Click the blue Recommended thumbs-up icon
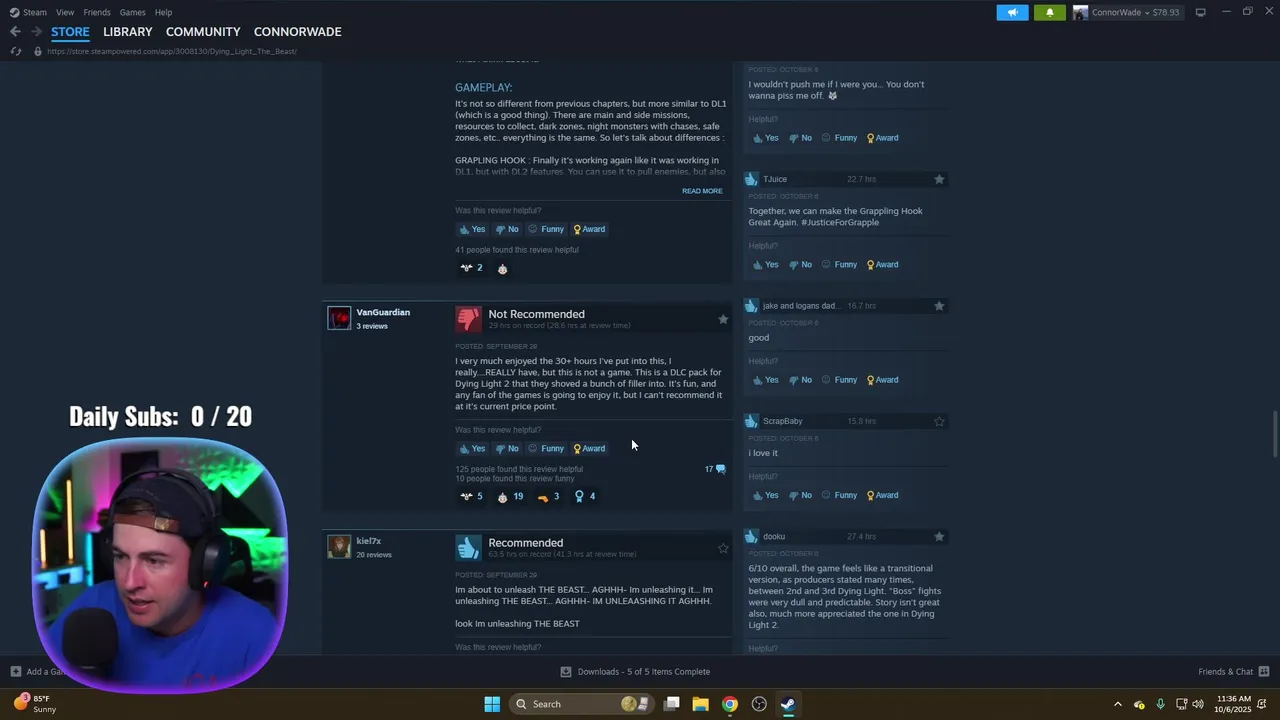 (468, 548)
